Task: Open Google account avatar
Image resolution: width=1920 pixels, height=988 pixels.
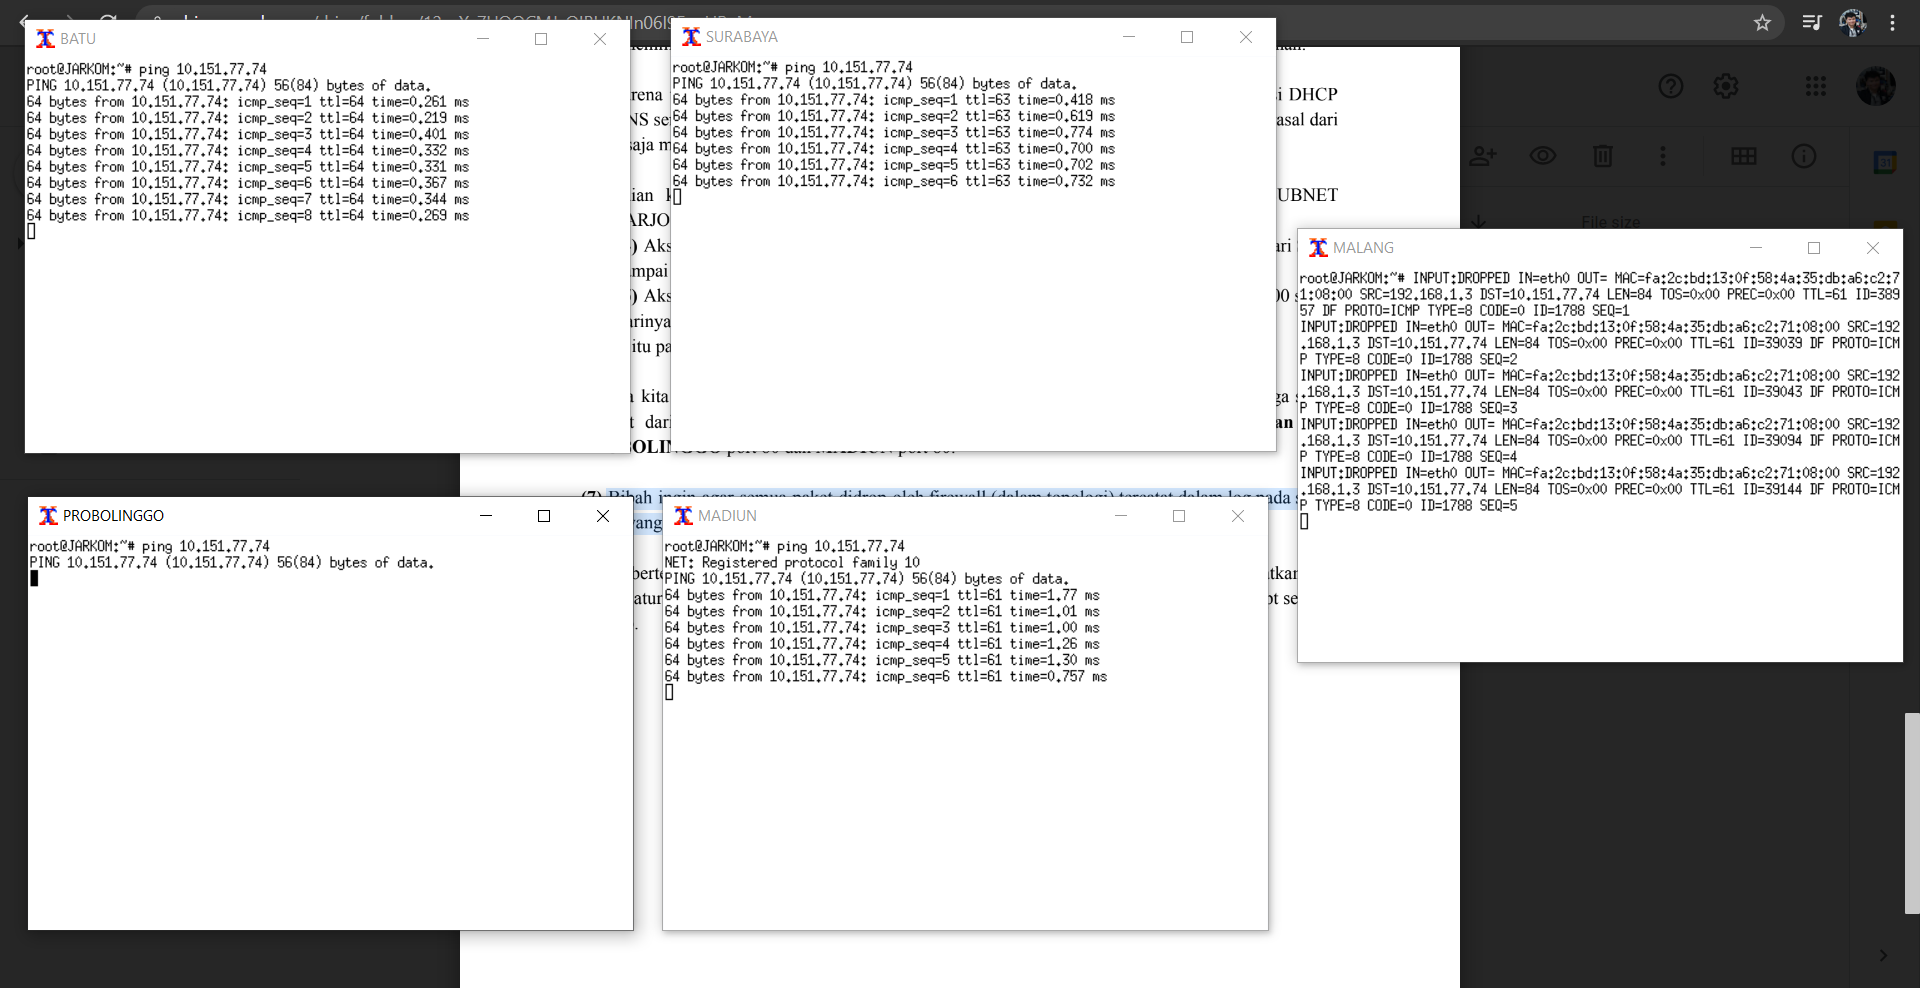Action: point(1876,86)
